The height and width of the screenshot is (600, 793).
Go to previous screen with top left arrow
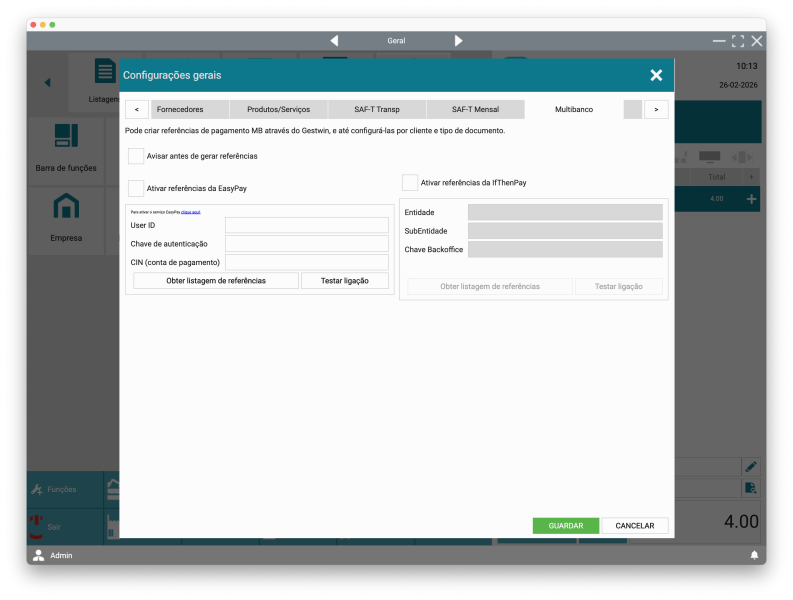point(334,41)
